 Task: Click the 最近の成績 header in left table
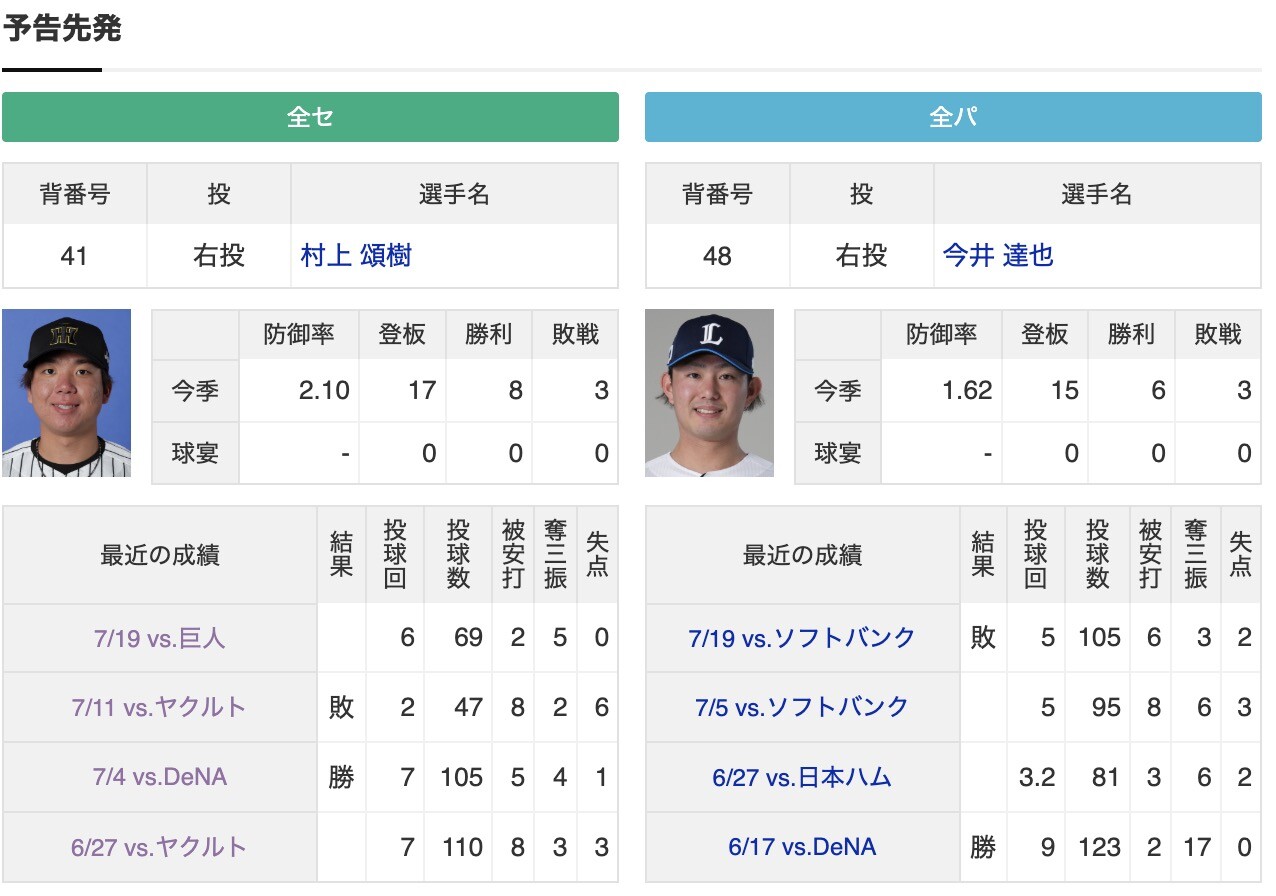(x=160, y=555)
